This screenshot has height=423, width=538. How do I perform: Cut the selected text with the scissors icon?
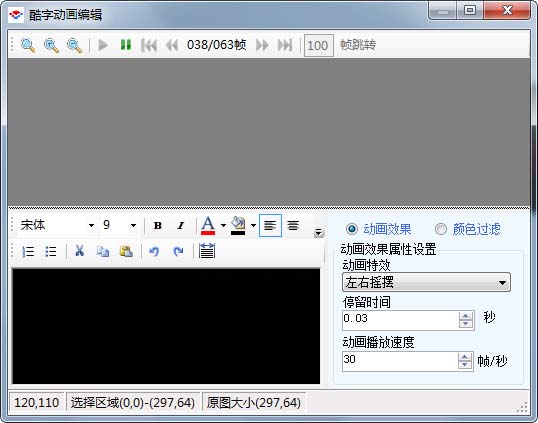pos(80,251)
